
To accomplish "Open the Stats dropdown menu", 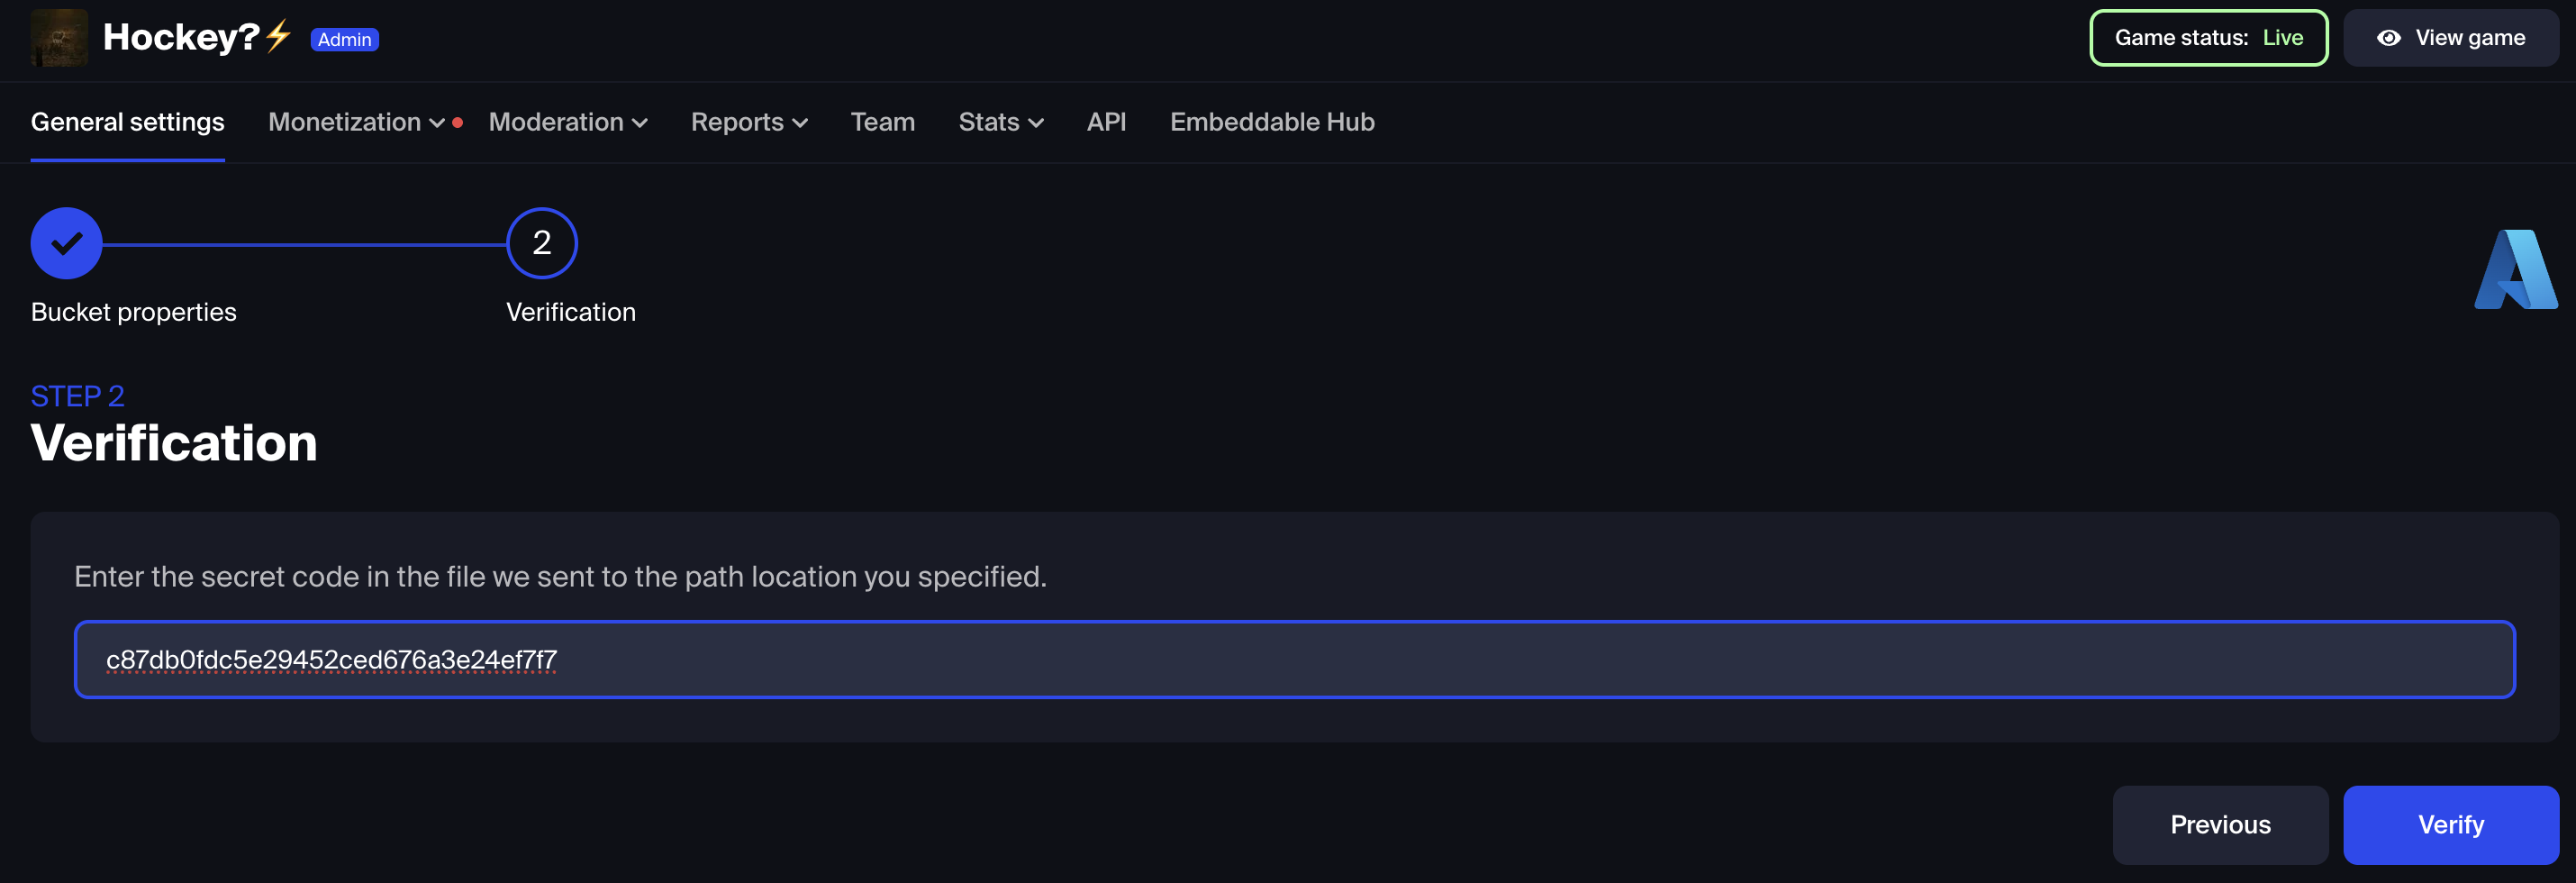I will pos(1001,122).
